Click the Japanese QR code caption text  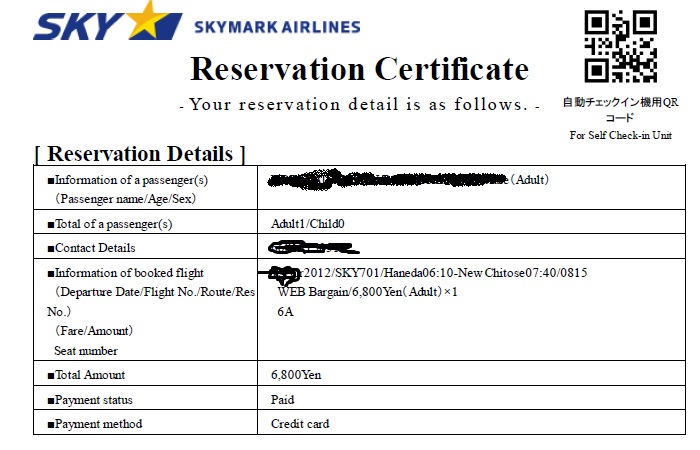(x=621, y=110)
